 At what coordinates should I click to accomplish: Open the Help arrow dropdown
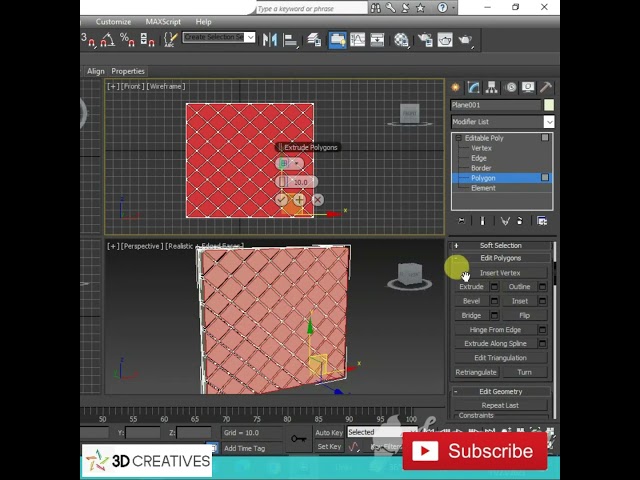(x=453, y=8)
